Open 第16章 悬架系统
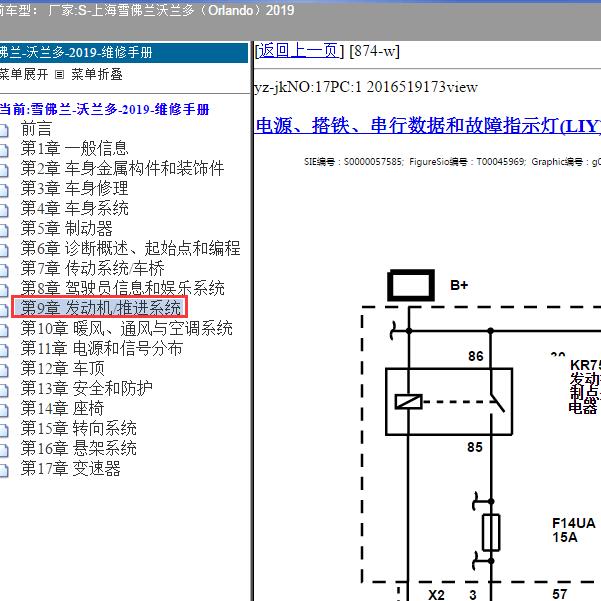 click(79, 448)
